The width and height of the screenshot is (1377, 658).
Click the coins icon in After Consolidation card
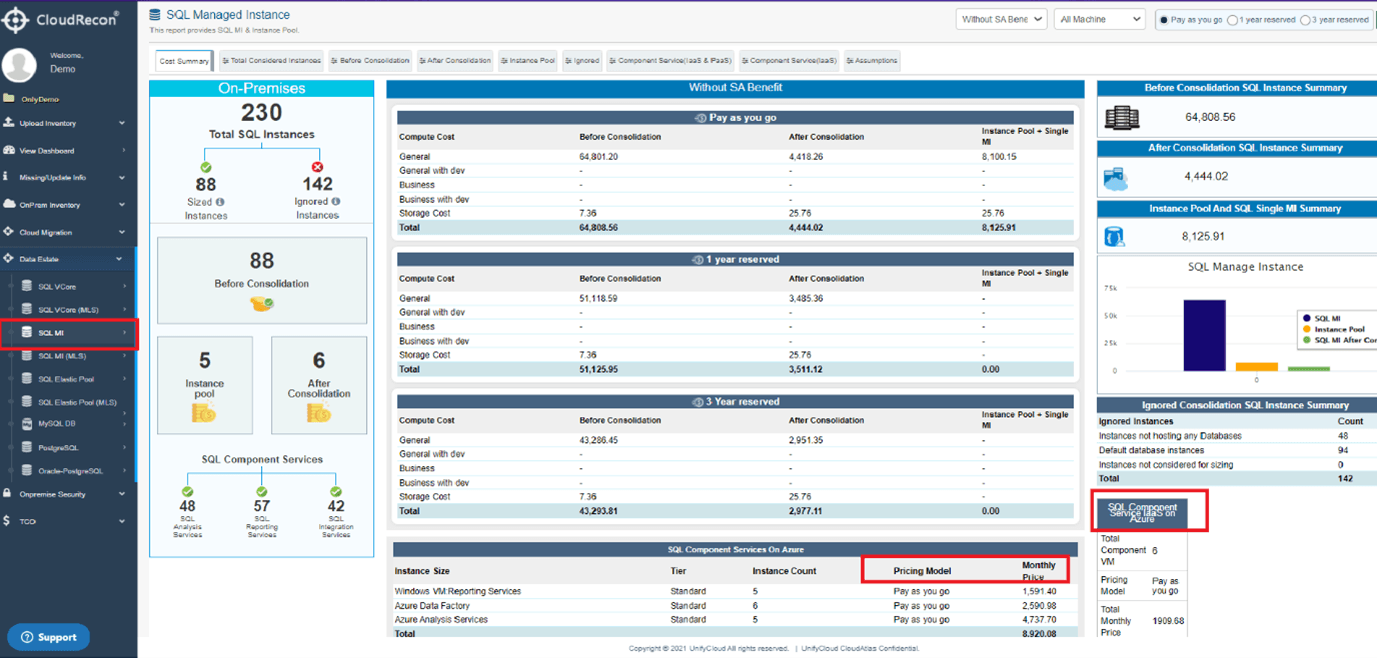pos(319,412)
